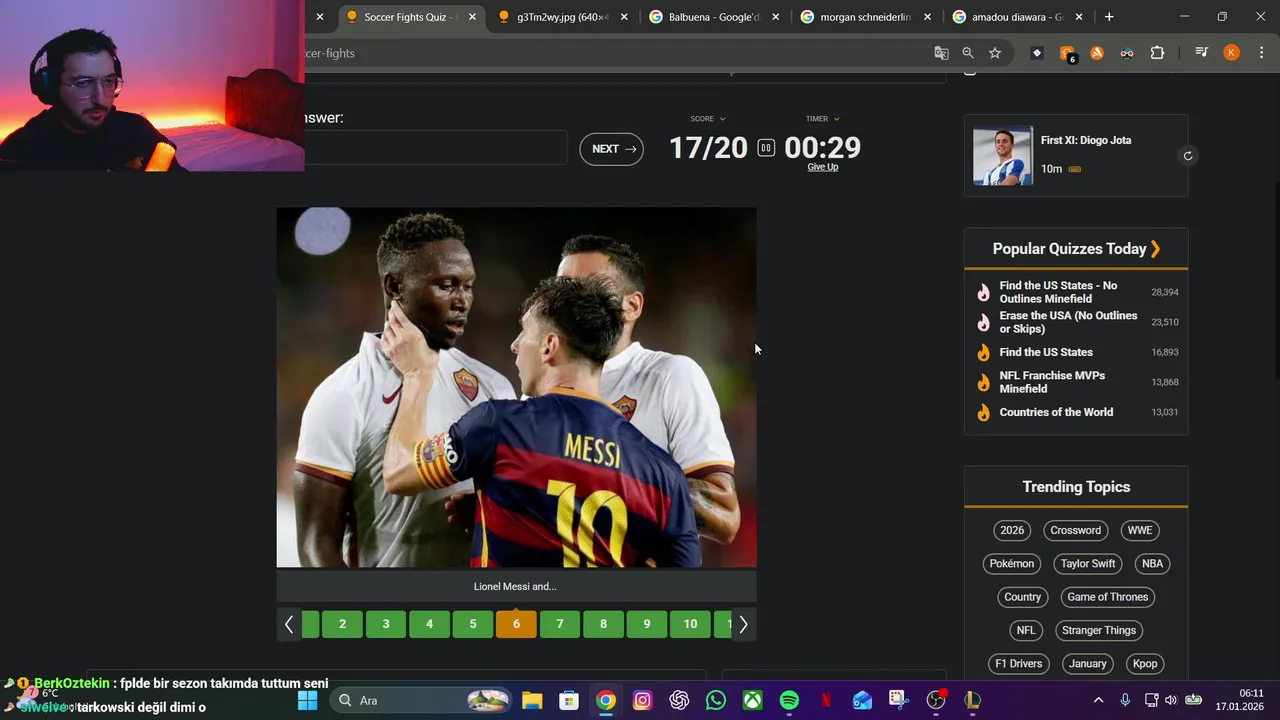Select question 2
Viewport: 1280px width, 720px height.
pos(342,624)
